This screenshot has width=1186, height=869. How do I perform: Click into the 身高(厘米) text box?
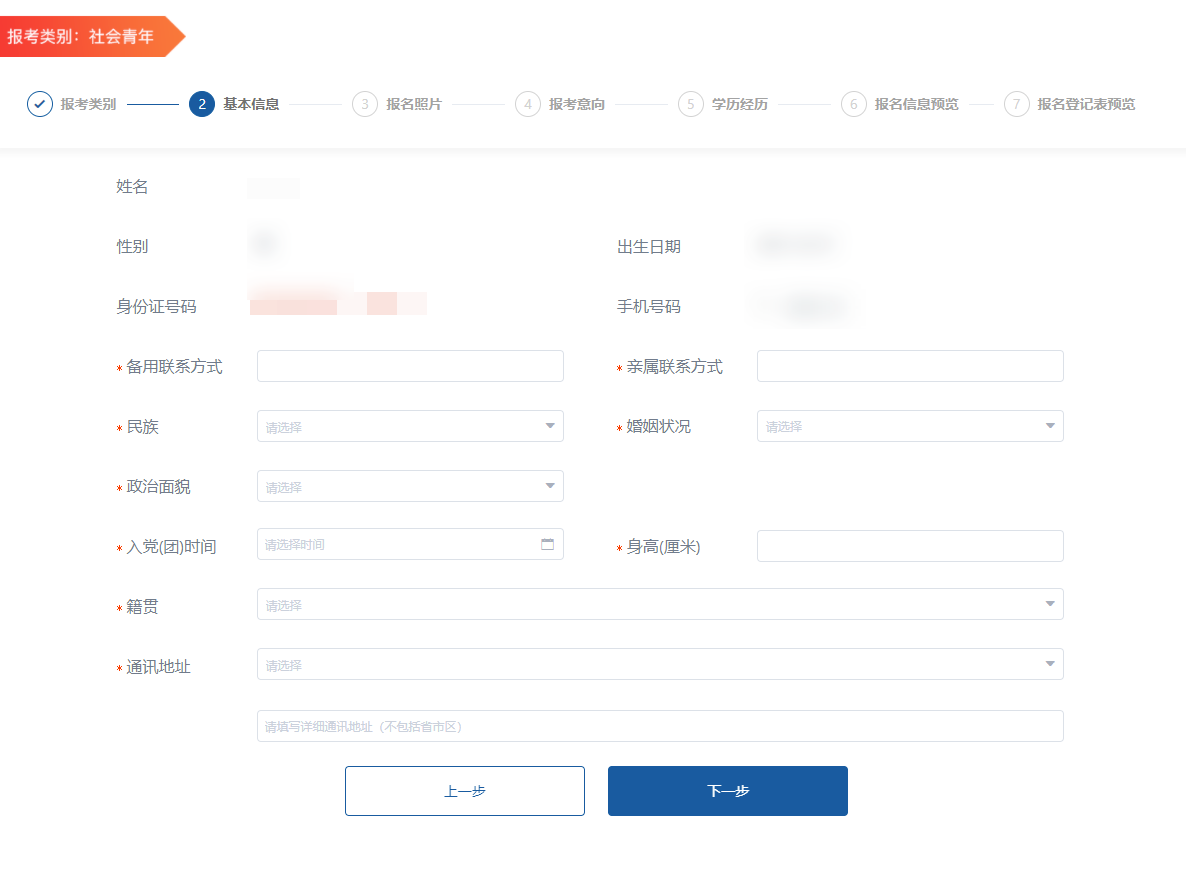click(910, 546)
